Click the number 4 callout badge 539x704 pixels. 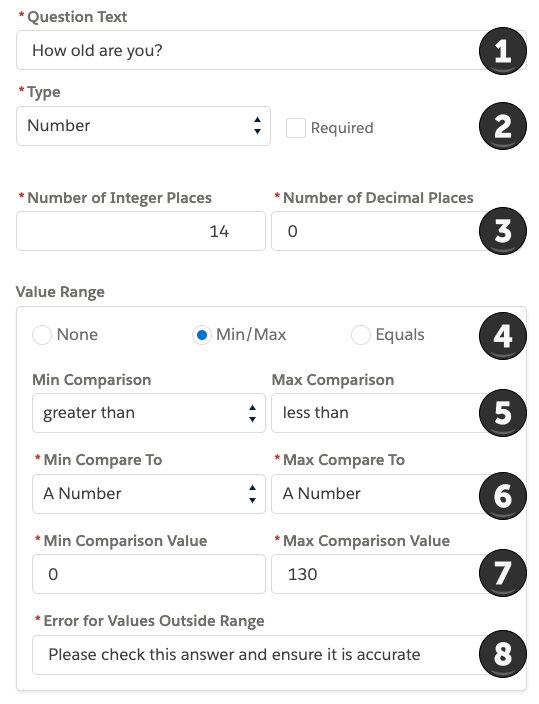tap(503, 336)
